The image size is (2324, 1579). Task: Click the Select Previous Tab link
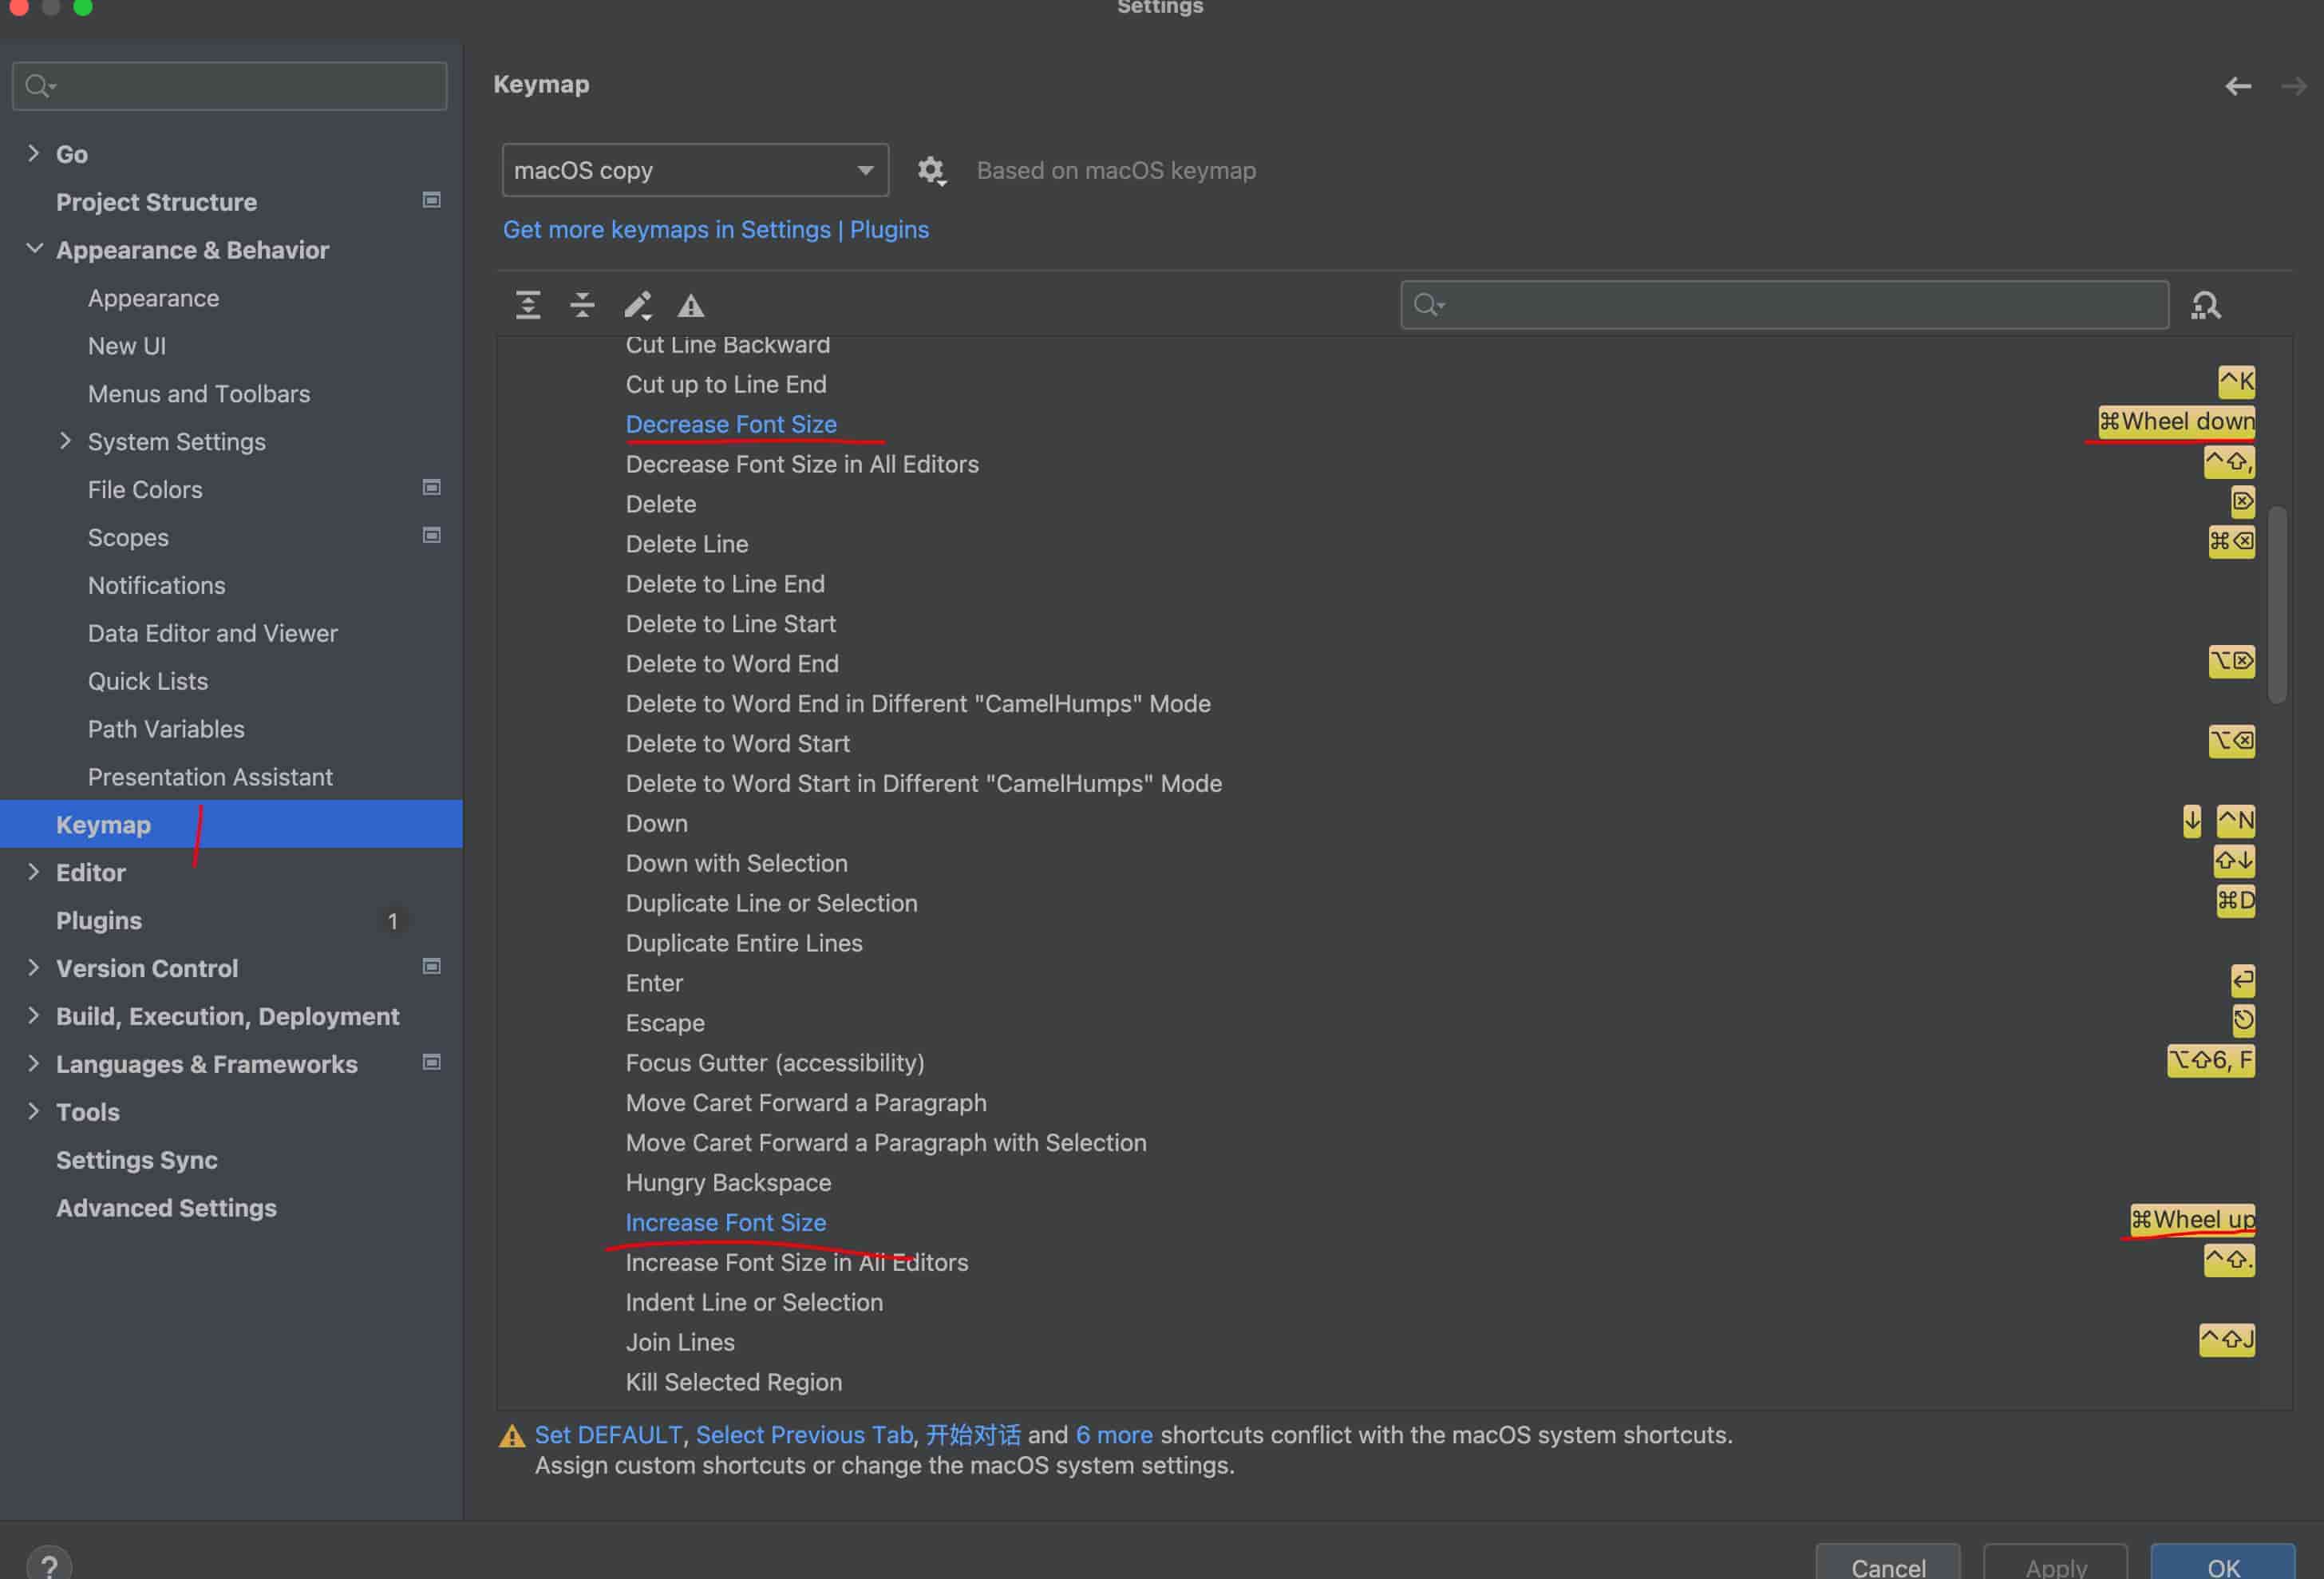tap(804, 1436)
